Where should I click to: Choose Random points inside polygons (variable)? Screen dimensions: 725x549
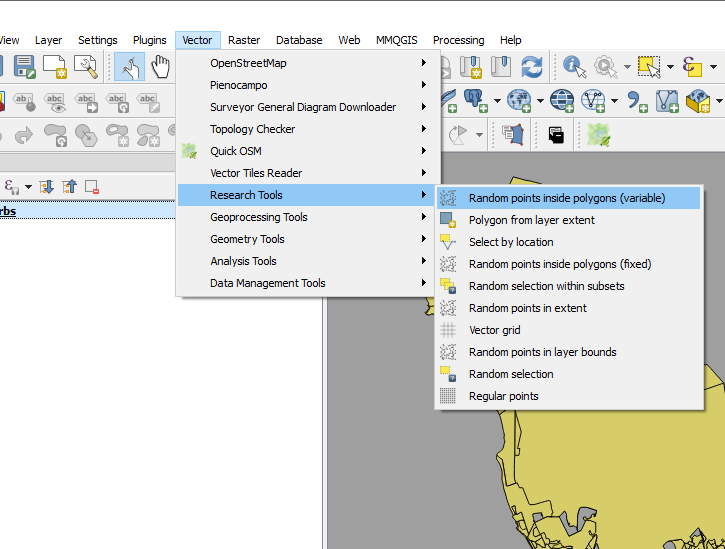(x=569, y=198)
